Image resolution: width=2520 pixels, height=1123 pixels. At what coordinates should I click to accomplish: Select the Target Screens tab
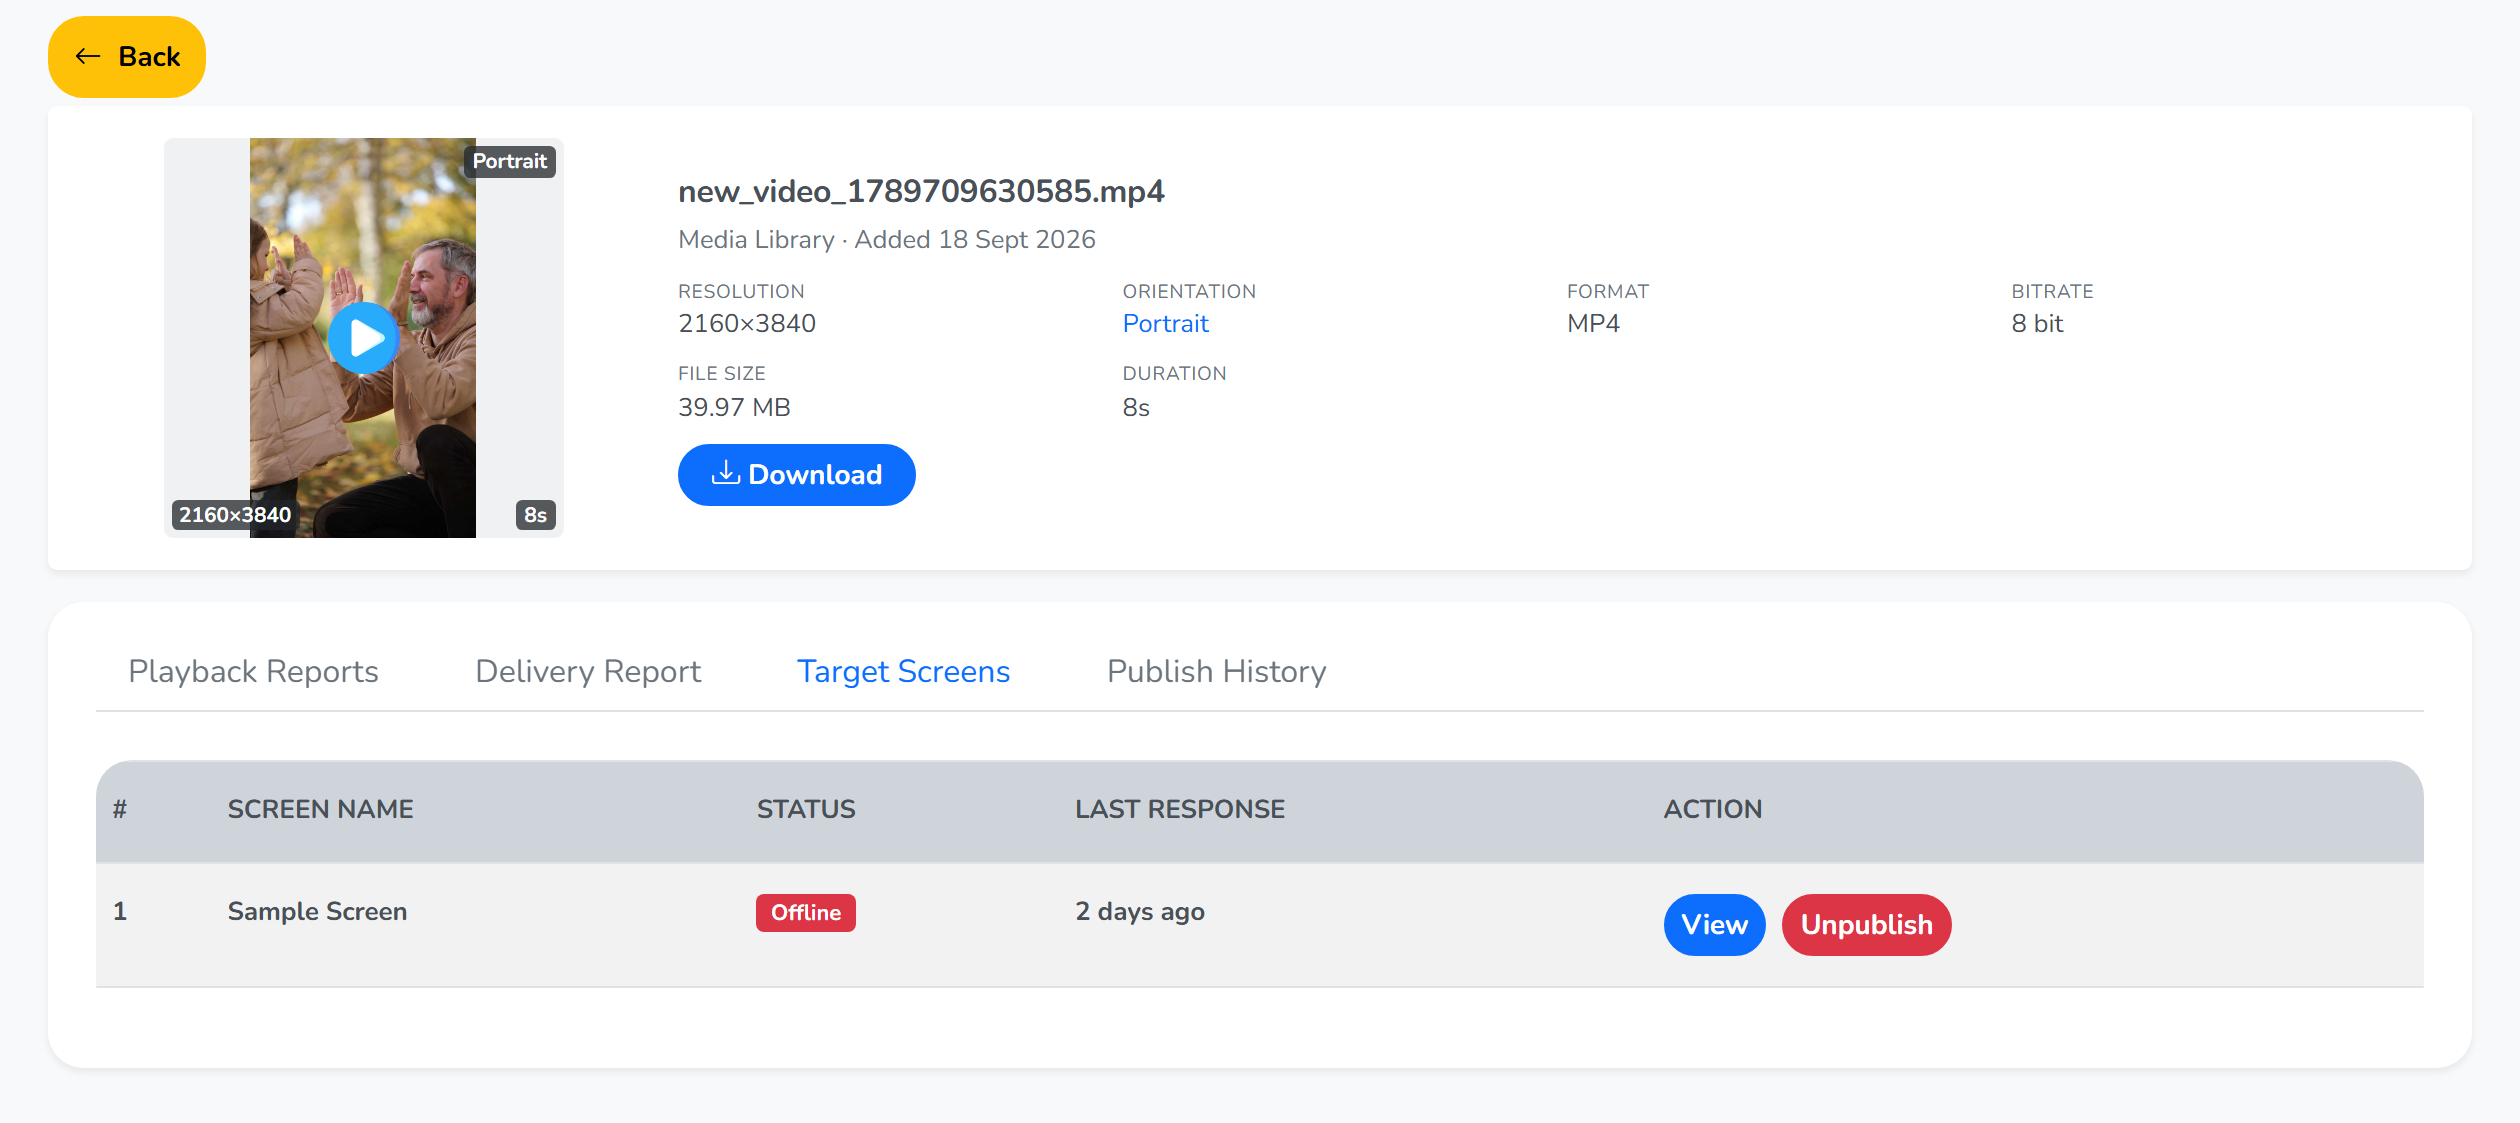click(903, 671)
